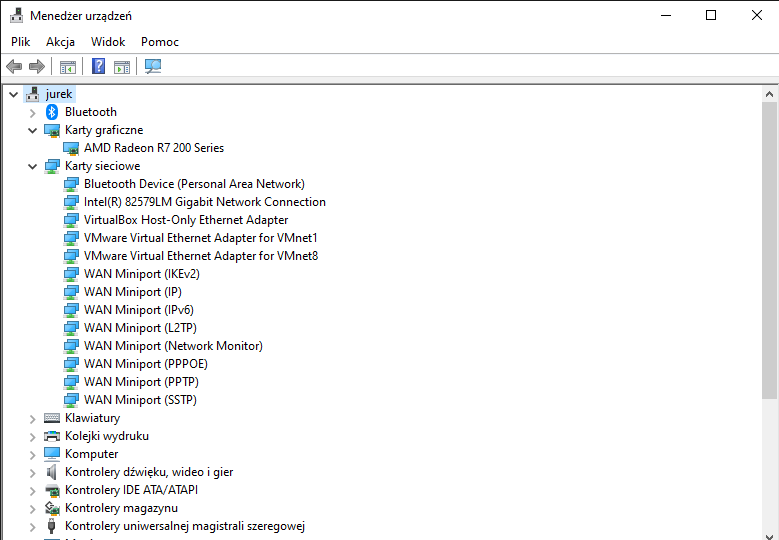779x540 pixels.
Task: Open the Pomoc menu
Action: [159, 42]
